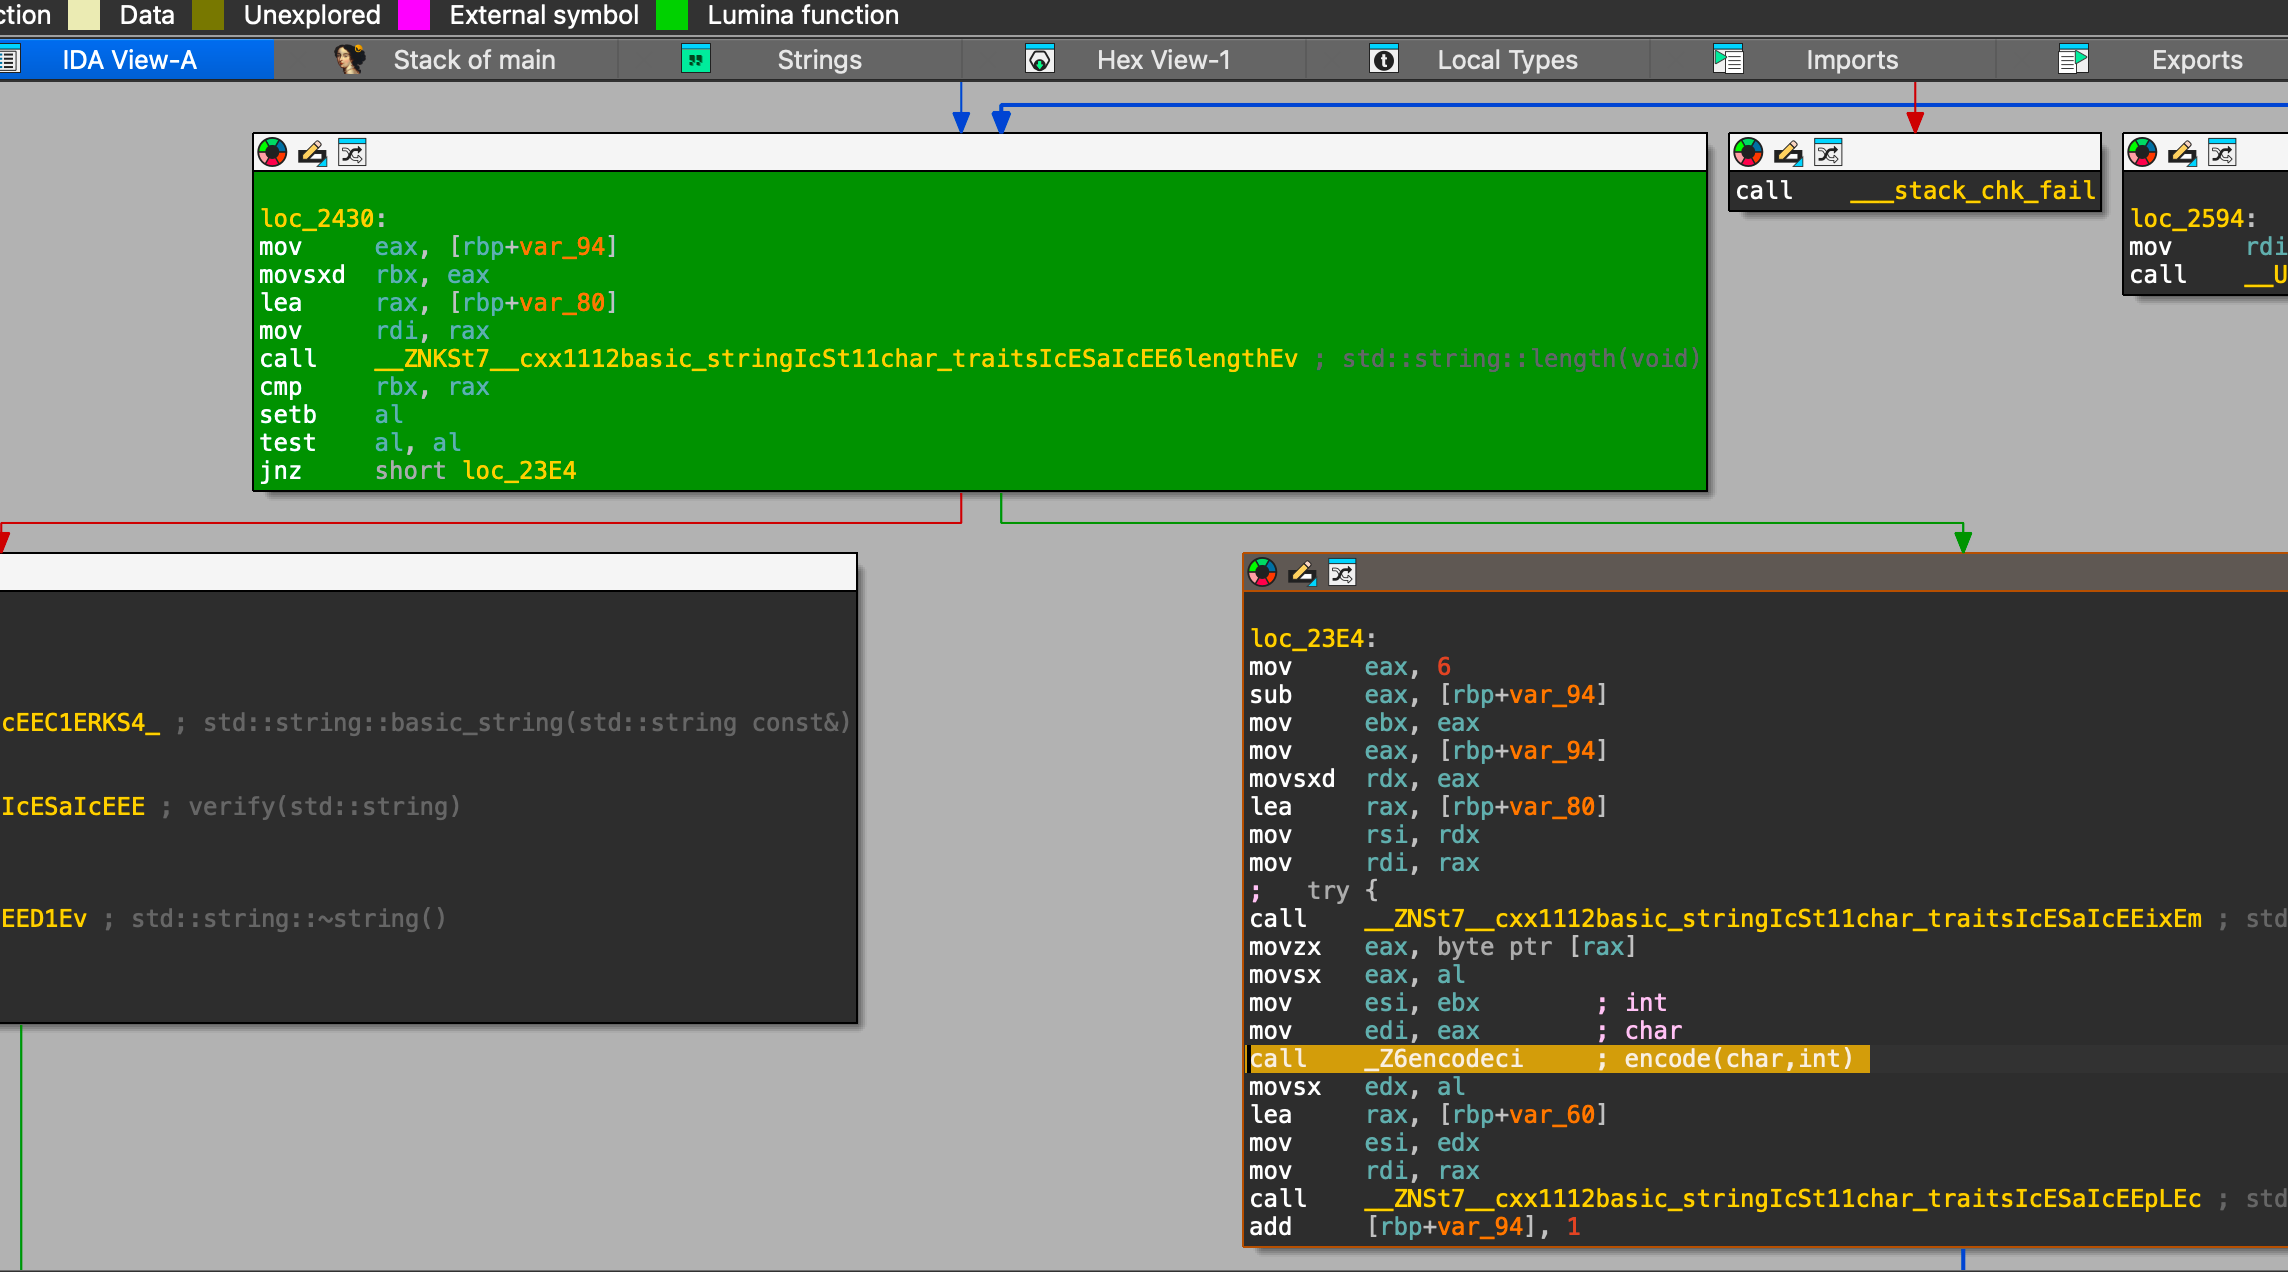Click the std::string::length call symbol
The width and height of the screenshot is (2288, 1272).
coord(836,359)
